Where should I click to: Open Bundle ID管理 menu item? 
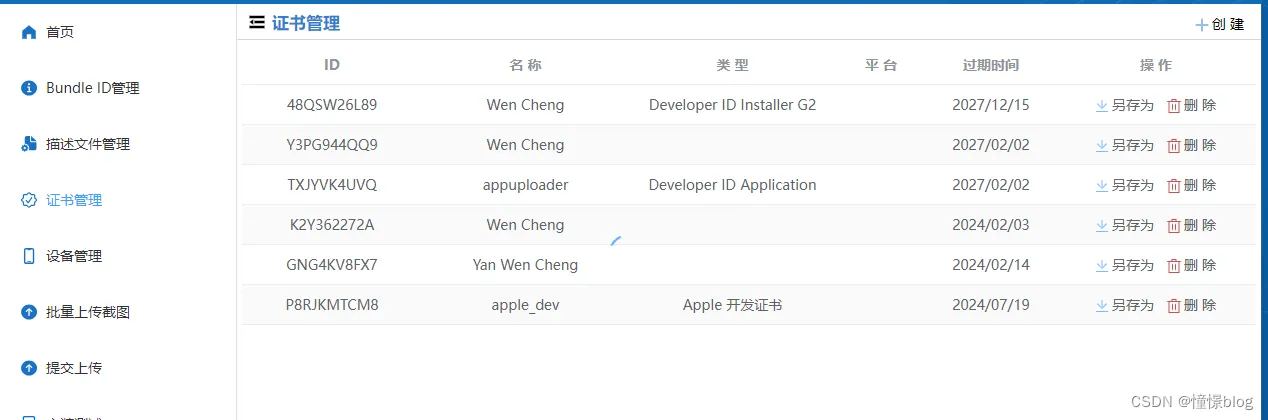(x=93, y=88)
